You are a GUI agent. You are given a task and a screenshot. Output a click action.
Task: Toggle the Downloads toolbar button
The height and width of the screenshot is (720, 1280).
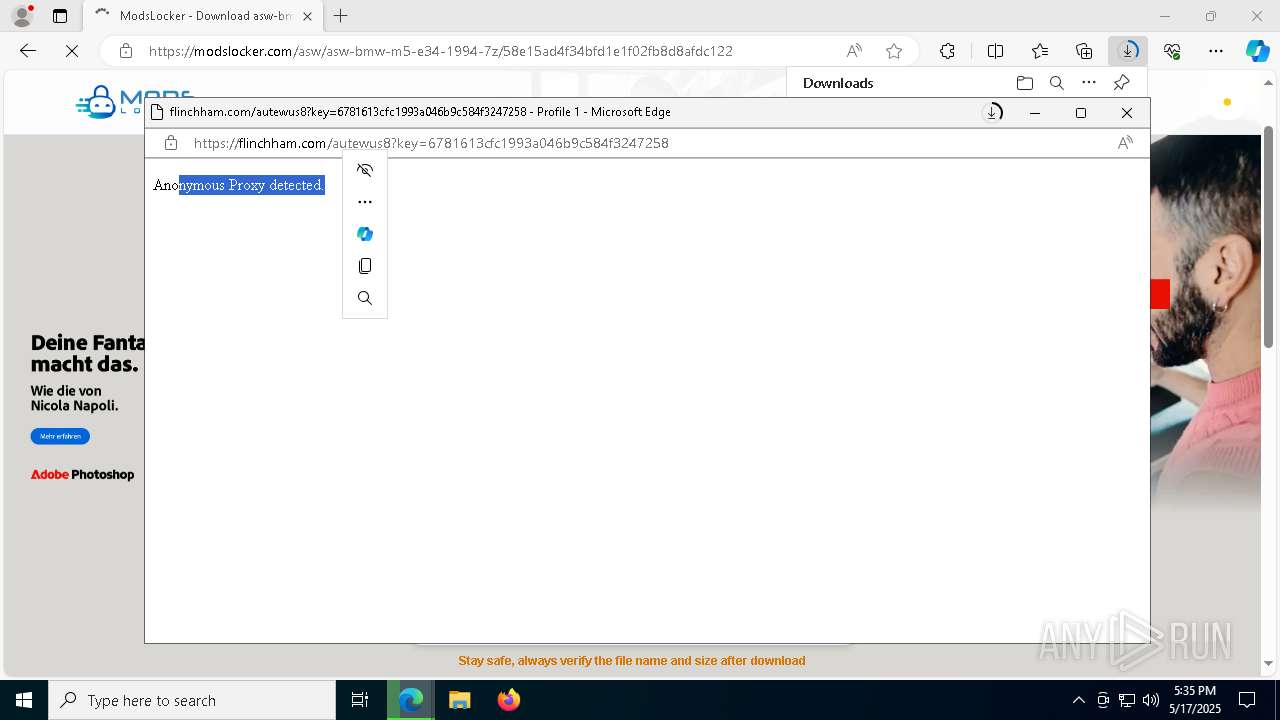tap(1128, 51)
